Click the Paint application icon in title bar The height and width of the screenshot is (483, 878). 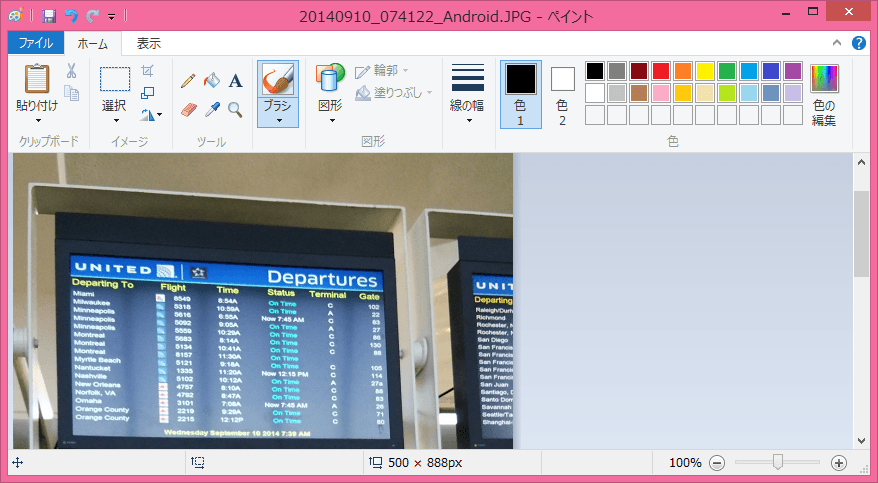[16, 16]
